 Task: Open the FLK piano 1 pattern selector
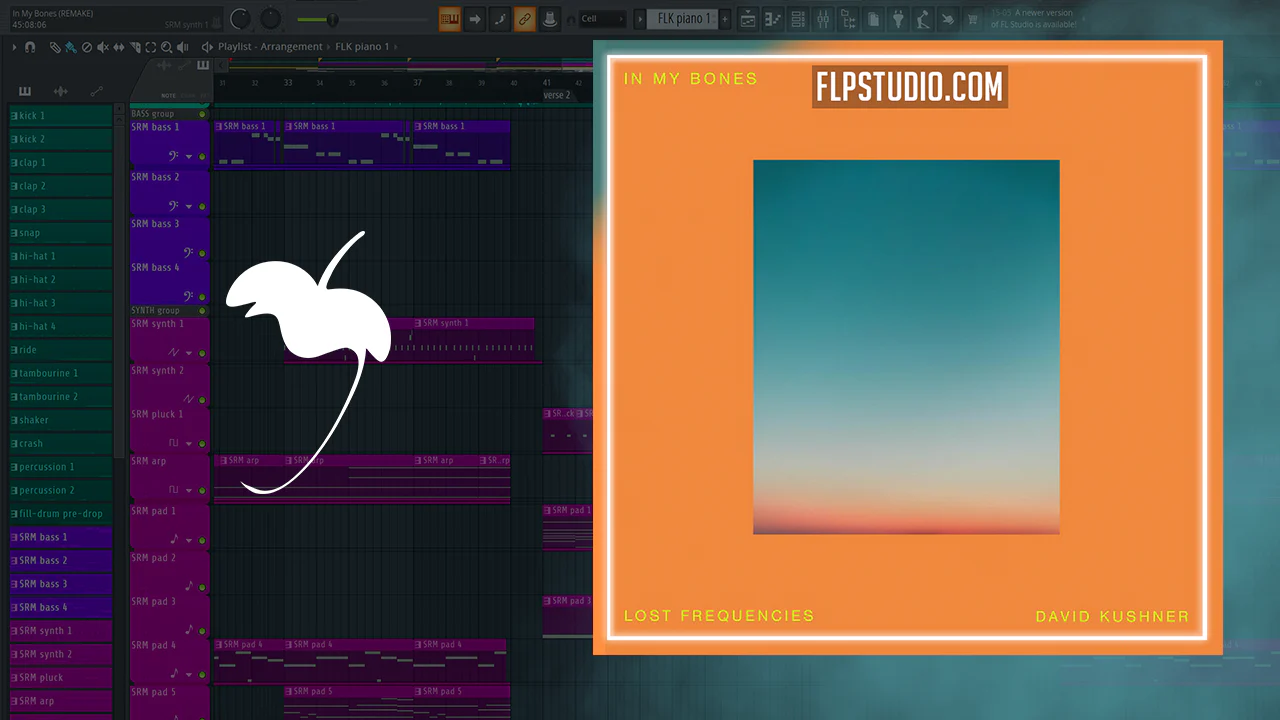coord(684,19)
